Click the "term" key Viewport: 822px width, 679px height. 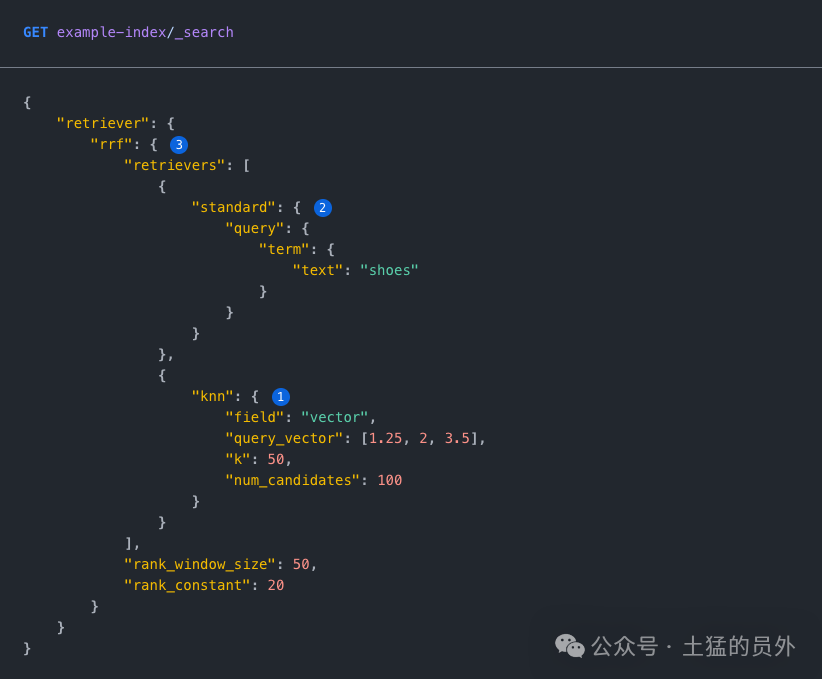coord(284,249)
